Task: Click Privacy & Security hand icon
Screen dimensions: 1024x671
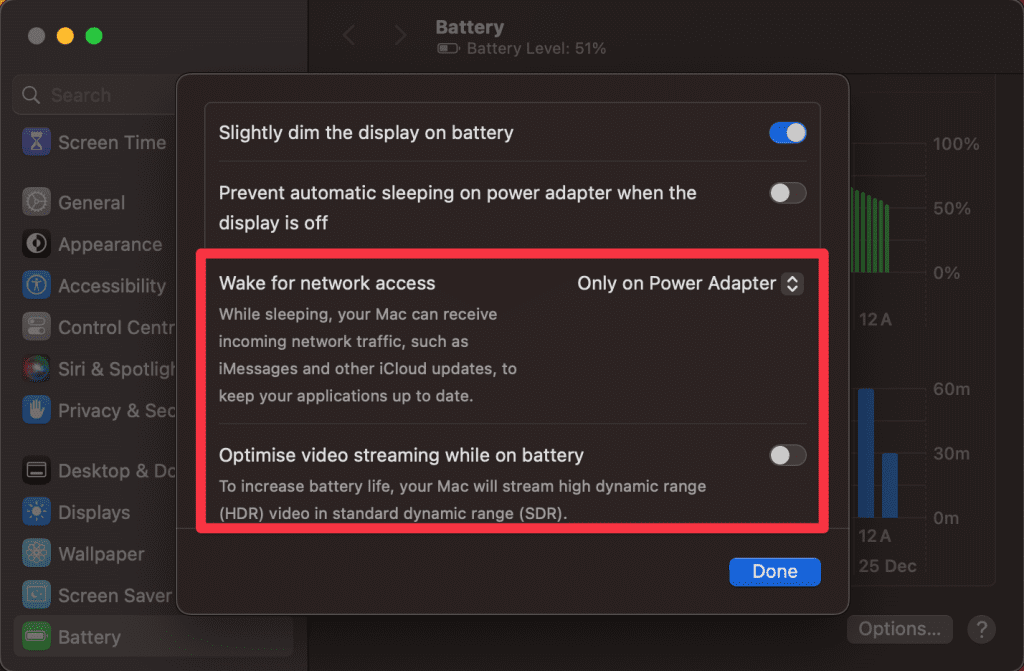Action: coord(37,410)
